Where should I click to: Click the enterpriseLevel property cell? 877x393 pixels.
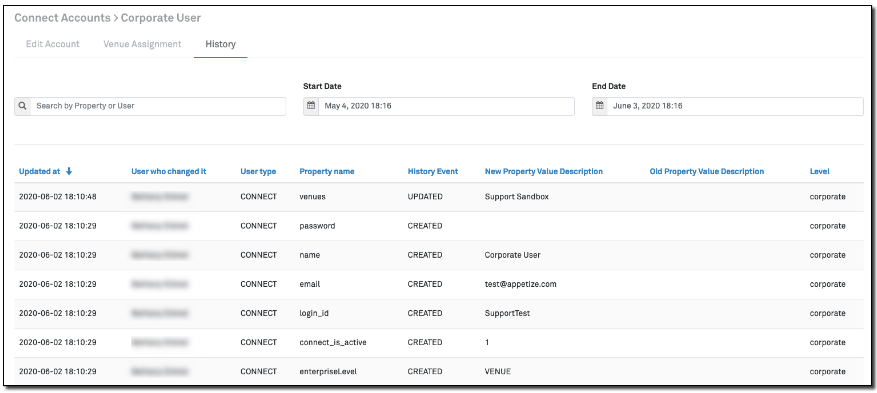328,371
